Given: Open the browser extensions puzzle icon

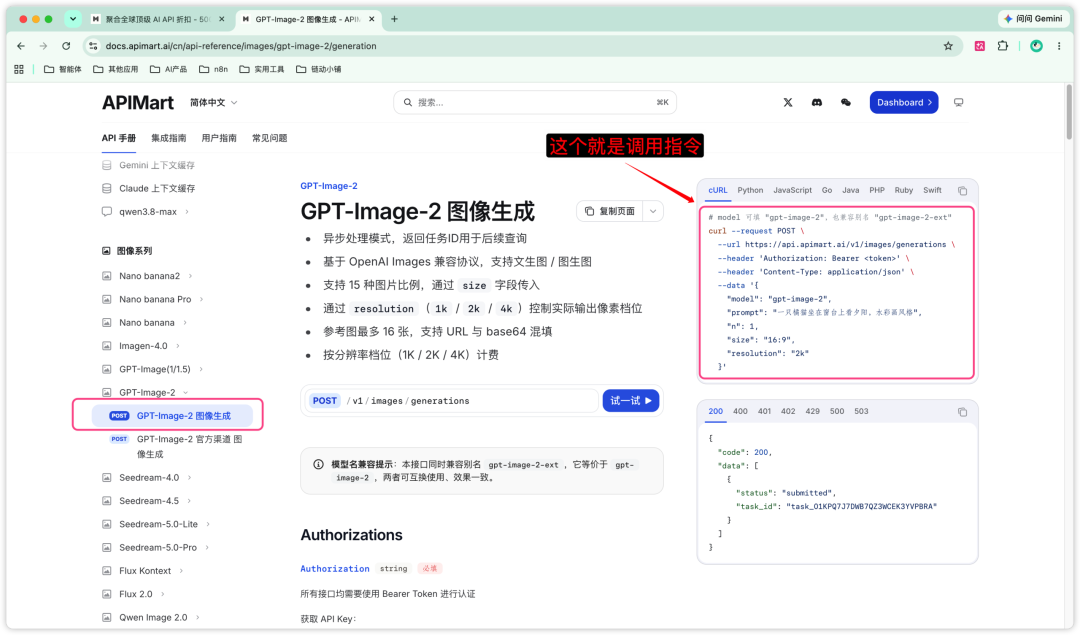Looking at the screenshot, I should coord(1003,46).
